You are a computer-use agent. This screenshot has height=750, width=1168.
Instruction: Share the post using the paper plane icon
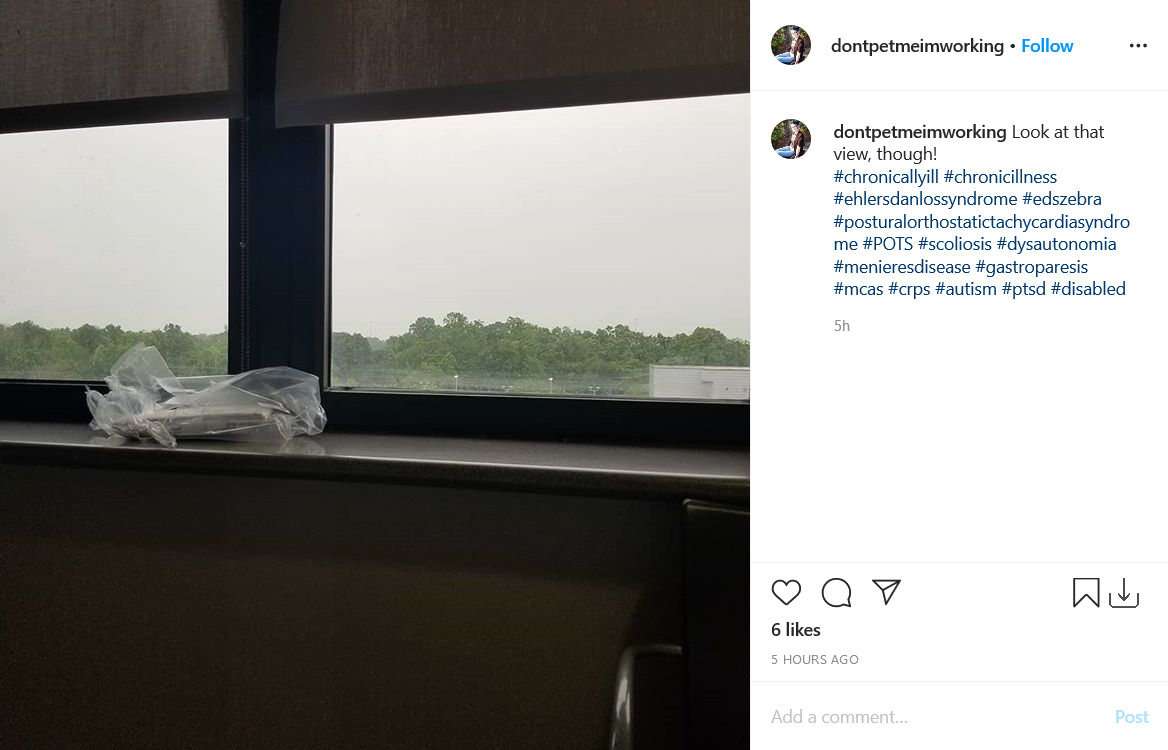tap(886, 591)
